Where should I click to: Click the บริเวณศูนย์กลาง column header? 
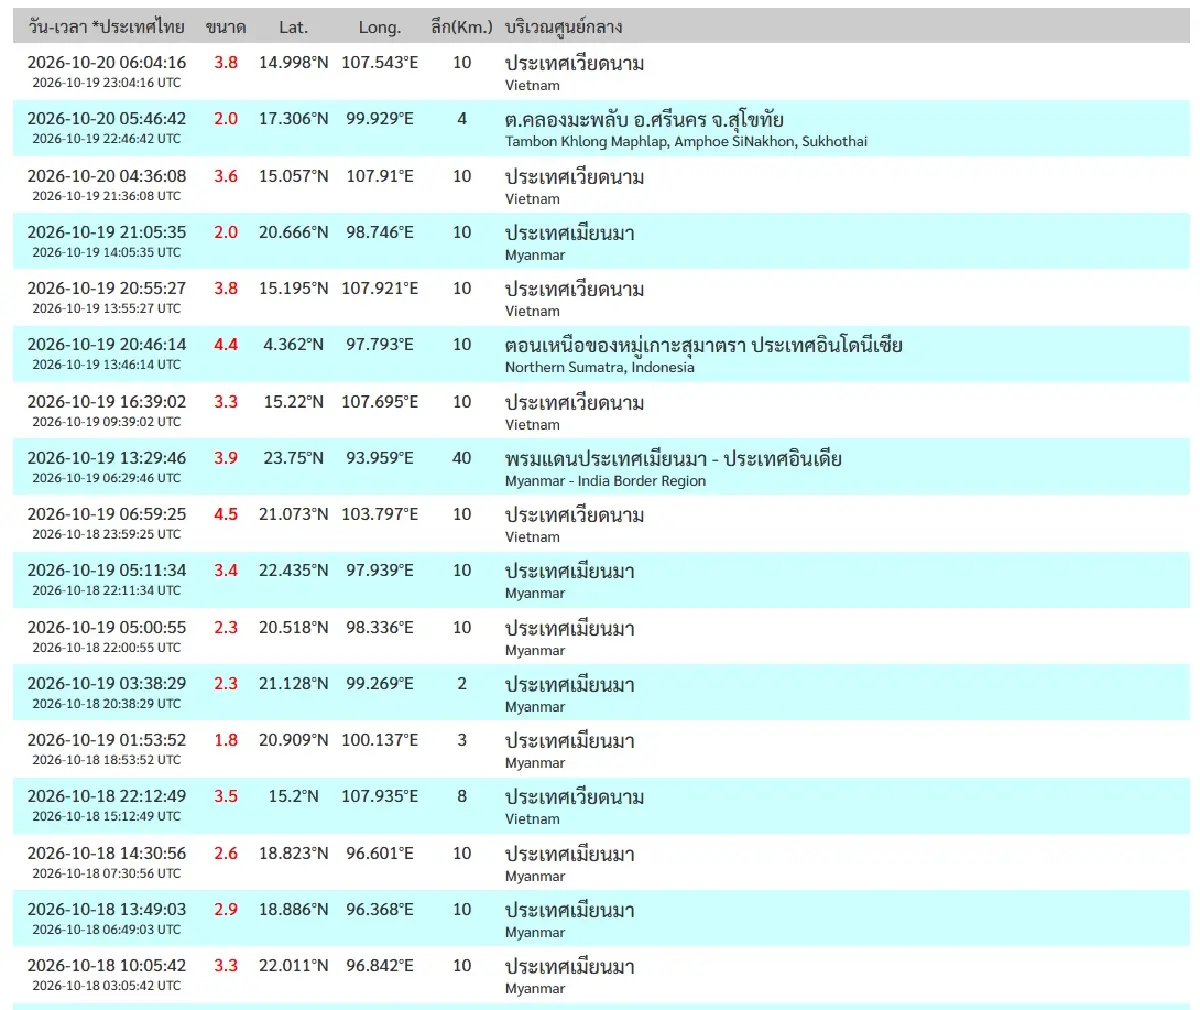(x=564, y=27)
